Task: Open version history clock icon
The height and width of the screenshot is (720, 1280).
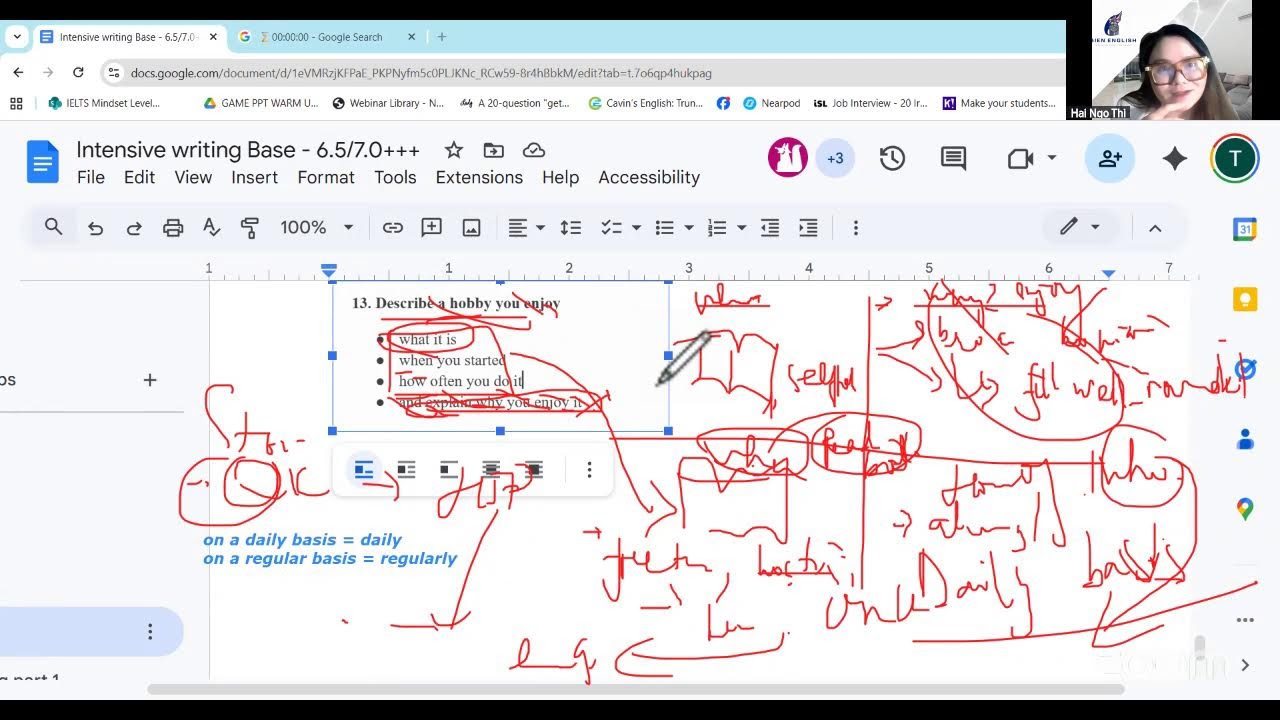Action: [x=892, y=158]
